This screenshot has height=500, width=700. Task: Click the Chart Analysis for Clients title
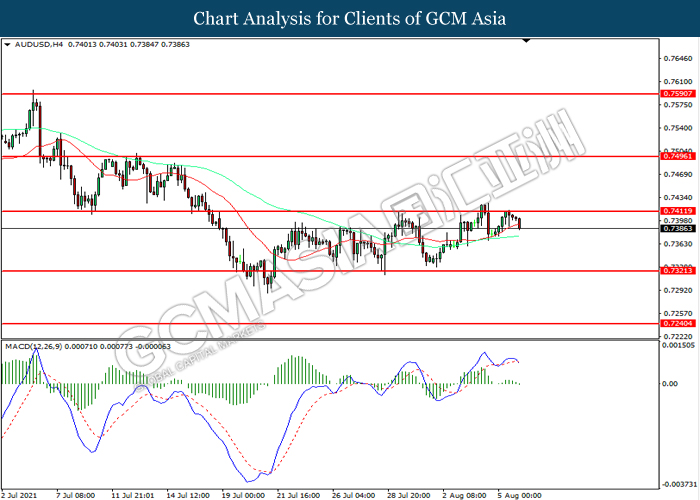tap(349, 19)
